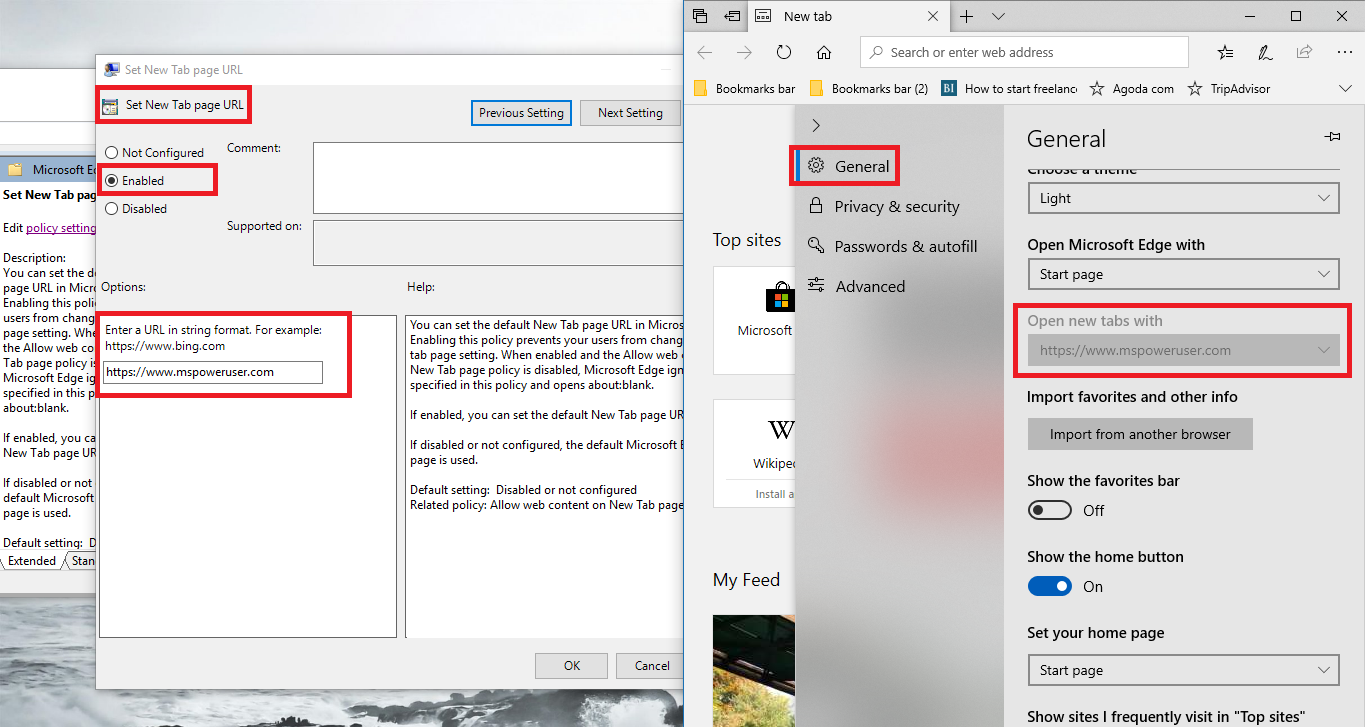Click Add notes pen icon
Screen dimensions: 1365x727
point(1265,52)
